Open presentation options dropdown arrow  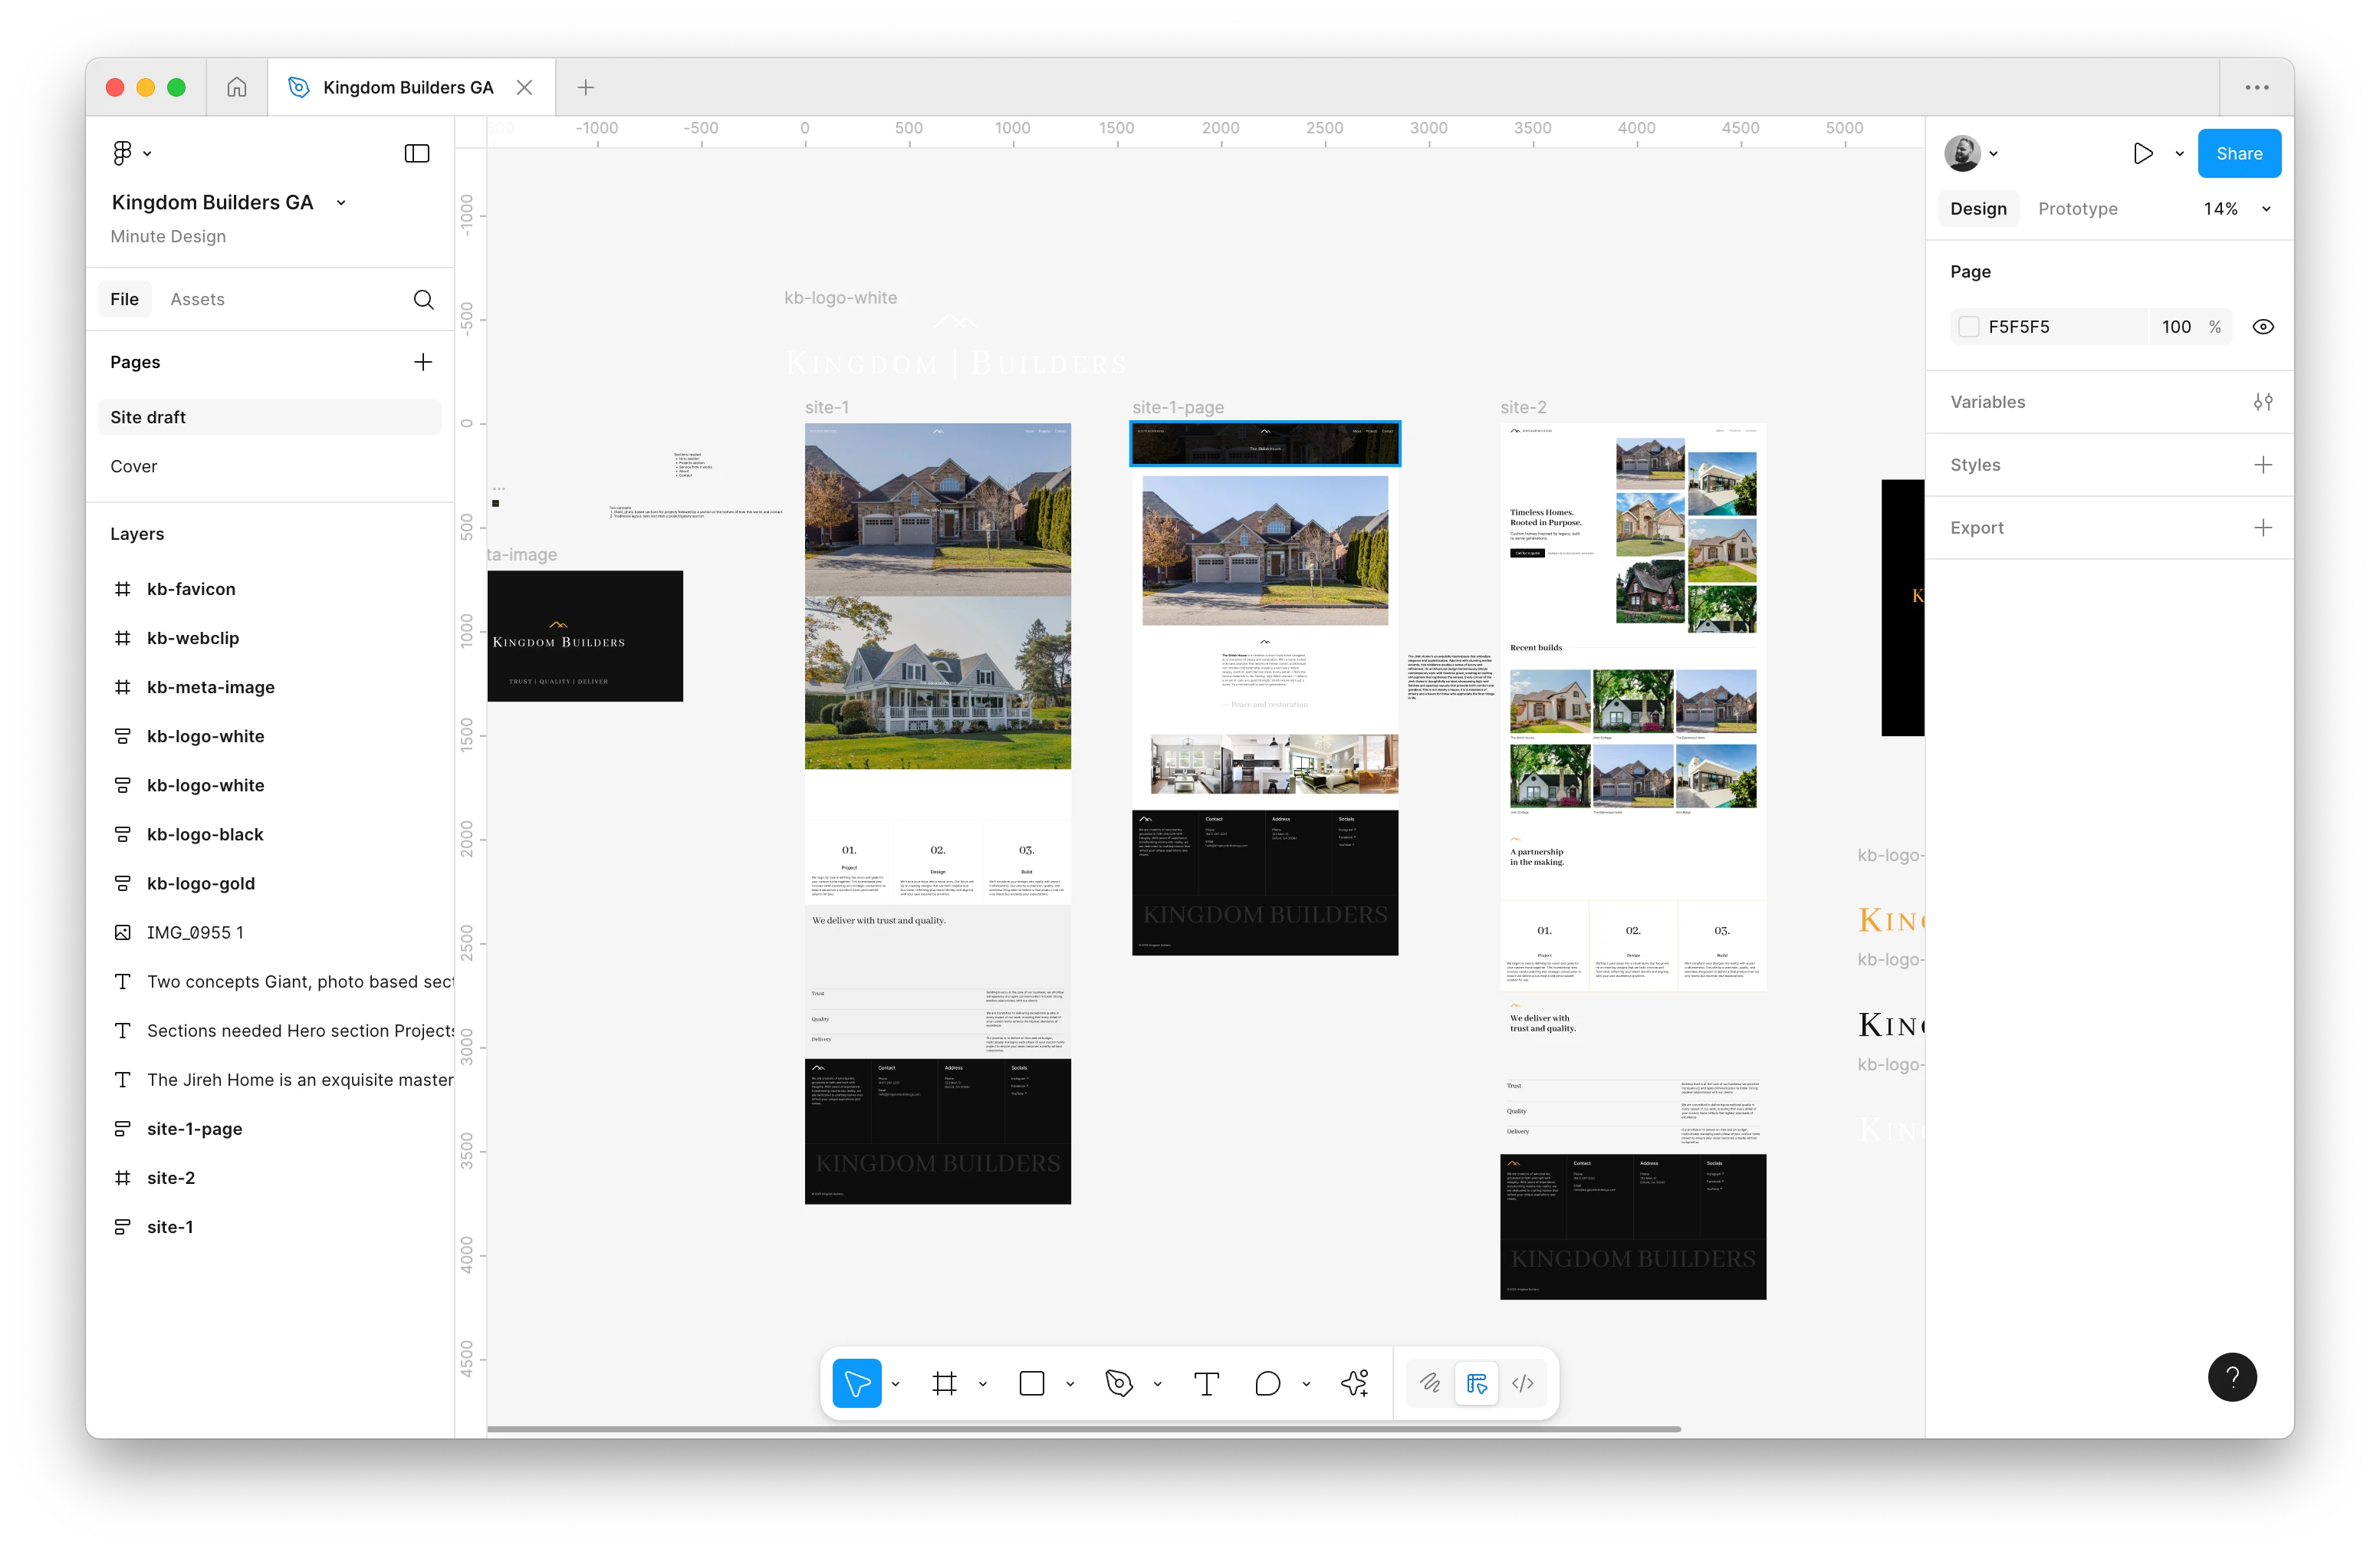tap(2179, 154)
